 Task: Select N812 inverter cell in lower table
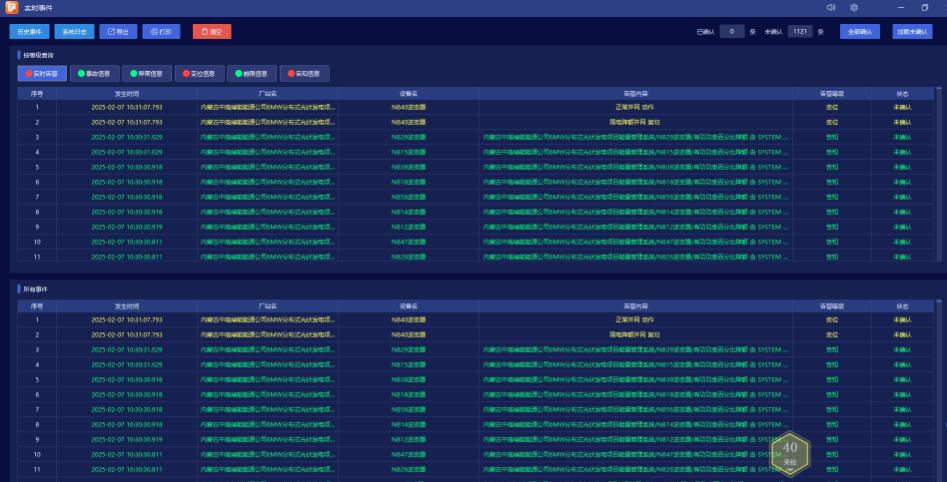click(409, 440)
